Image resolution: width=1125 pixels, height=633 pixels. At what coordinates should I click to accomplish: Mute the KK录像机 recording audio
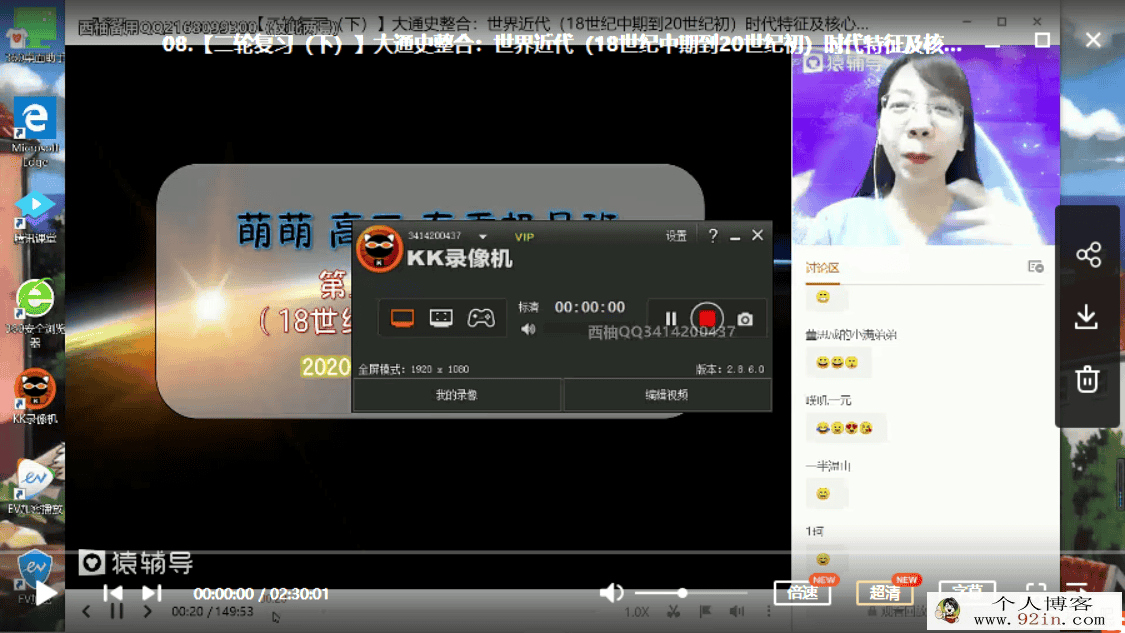pos(529,329)
